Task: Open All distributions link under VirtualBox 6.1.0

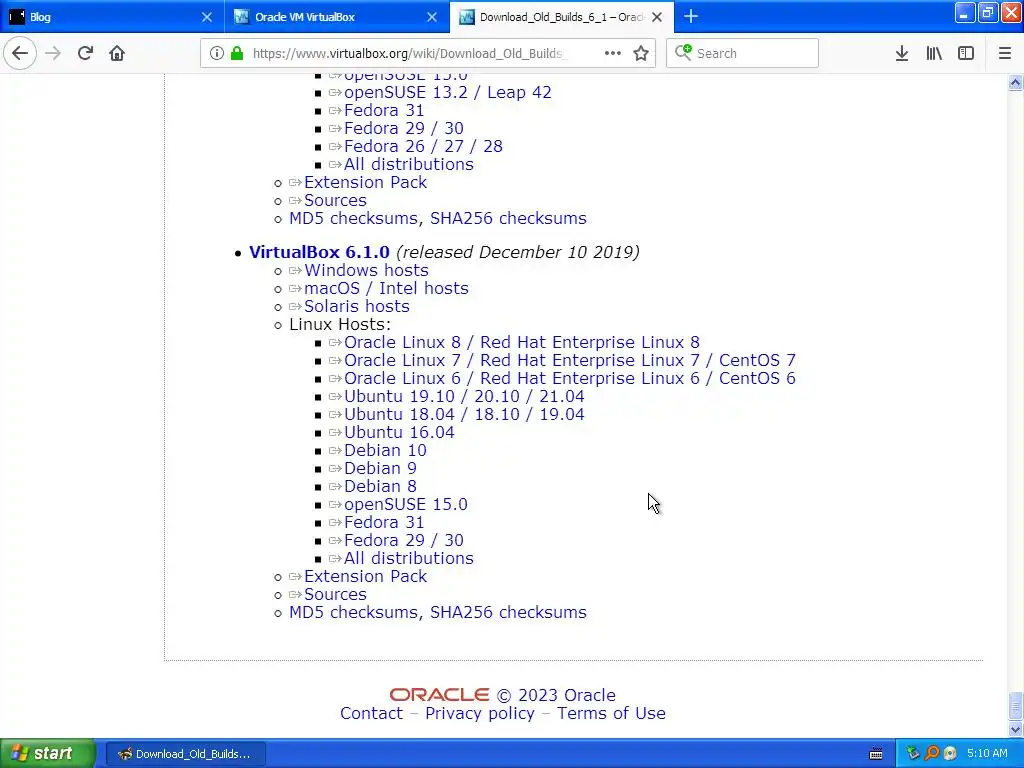Action: [409, 558]
